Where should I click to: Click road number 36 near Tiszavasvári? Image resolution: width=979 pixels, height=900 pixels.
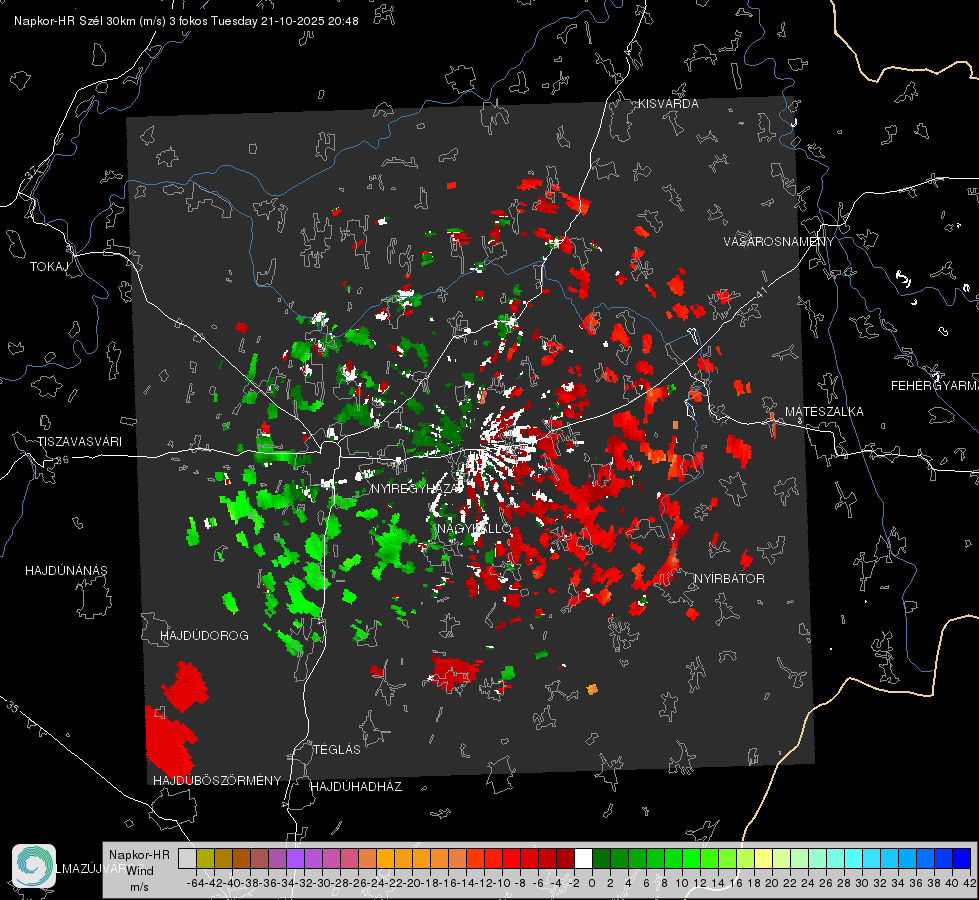62,460
